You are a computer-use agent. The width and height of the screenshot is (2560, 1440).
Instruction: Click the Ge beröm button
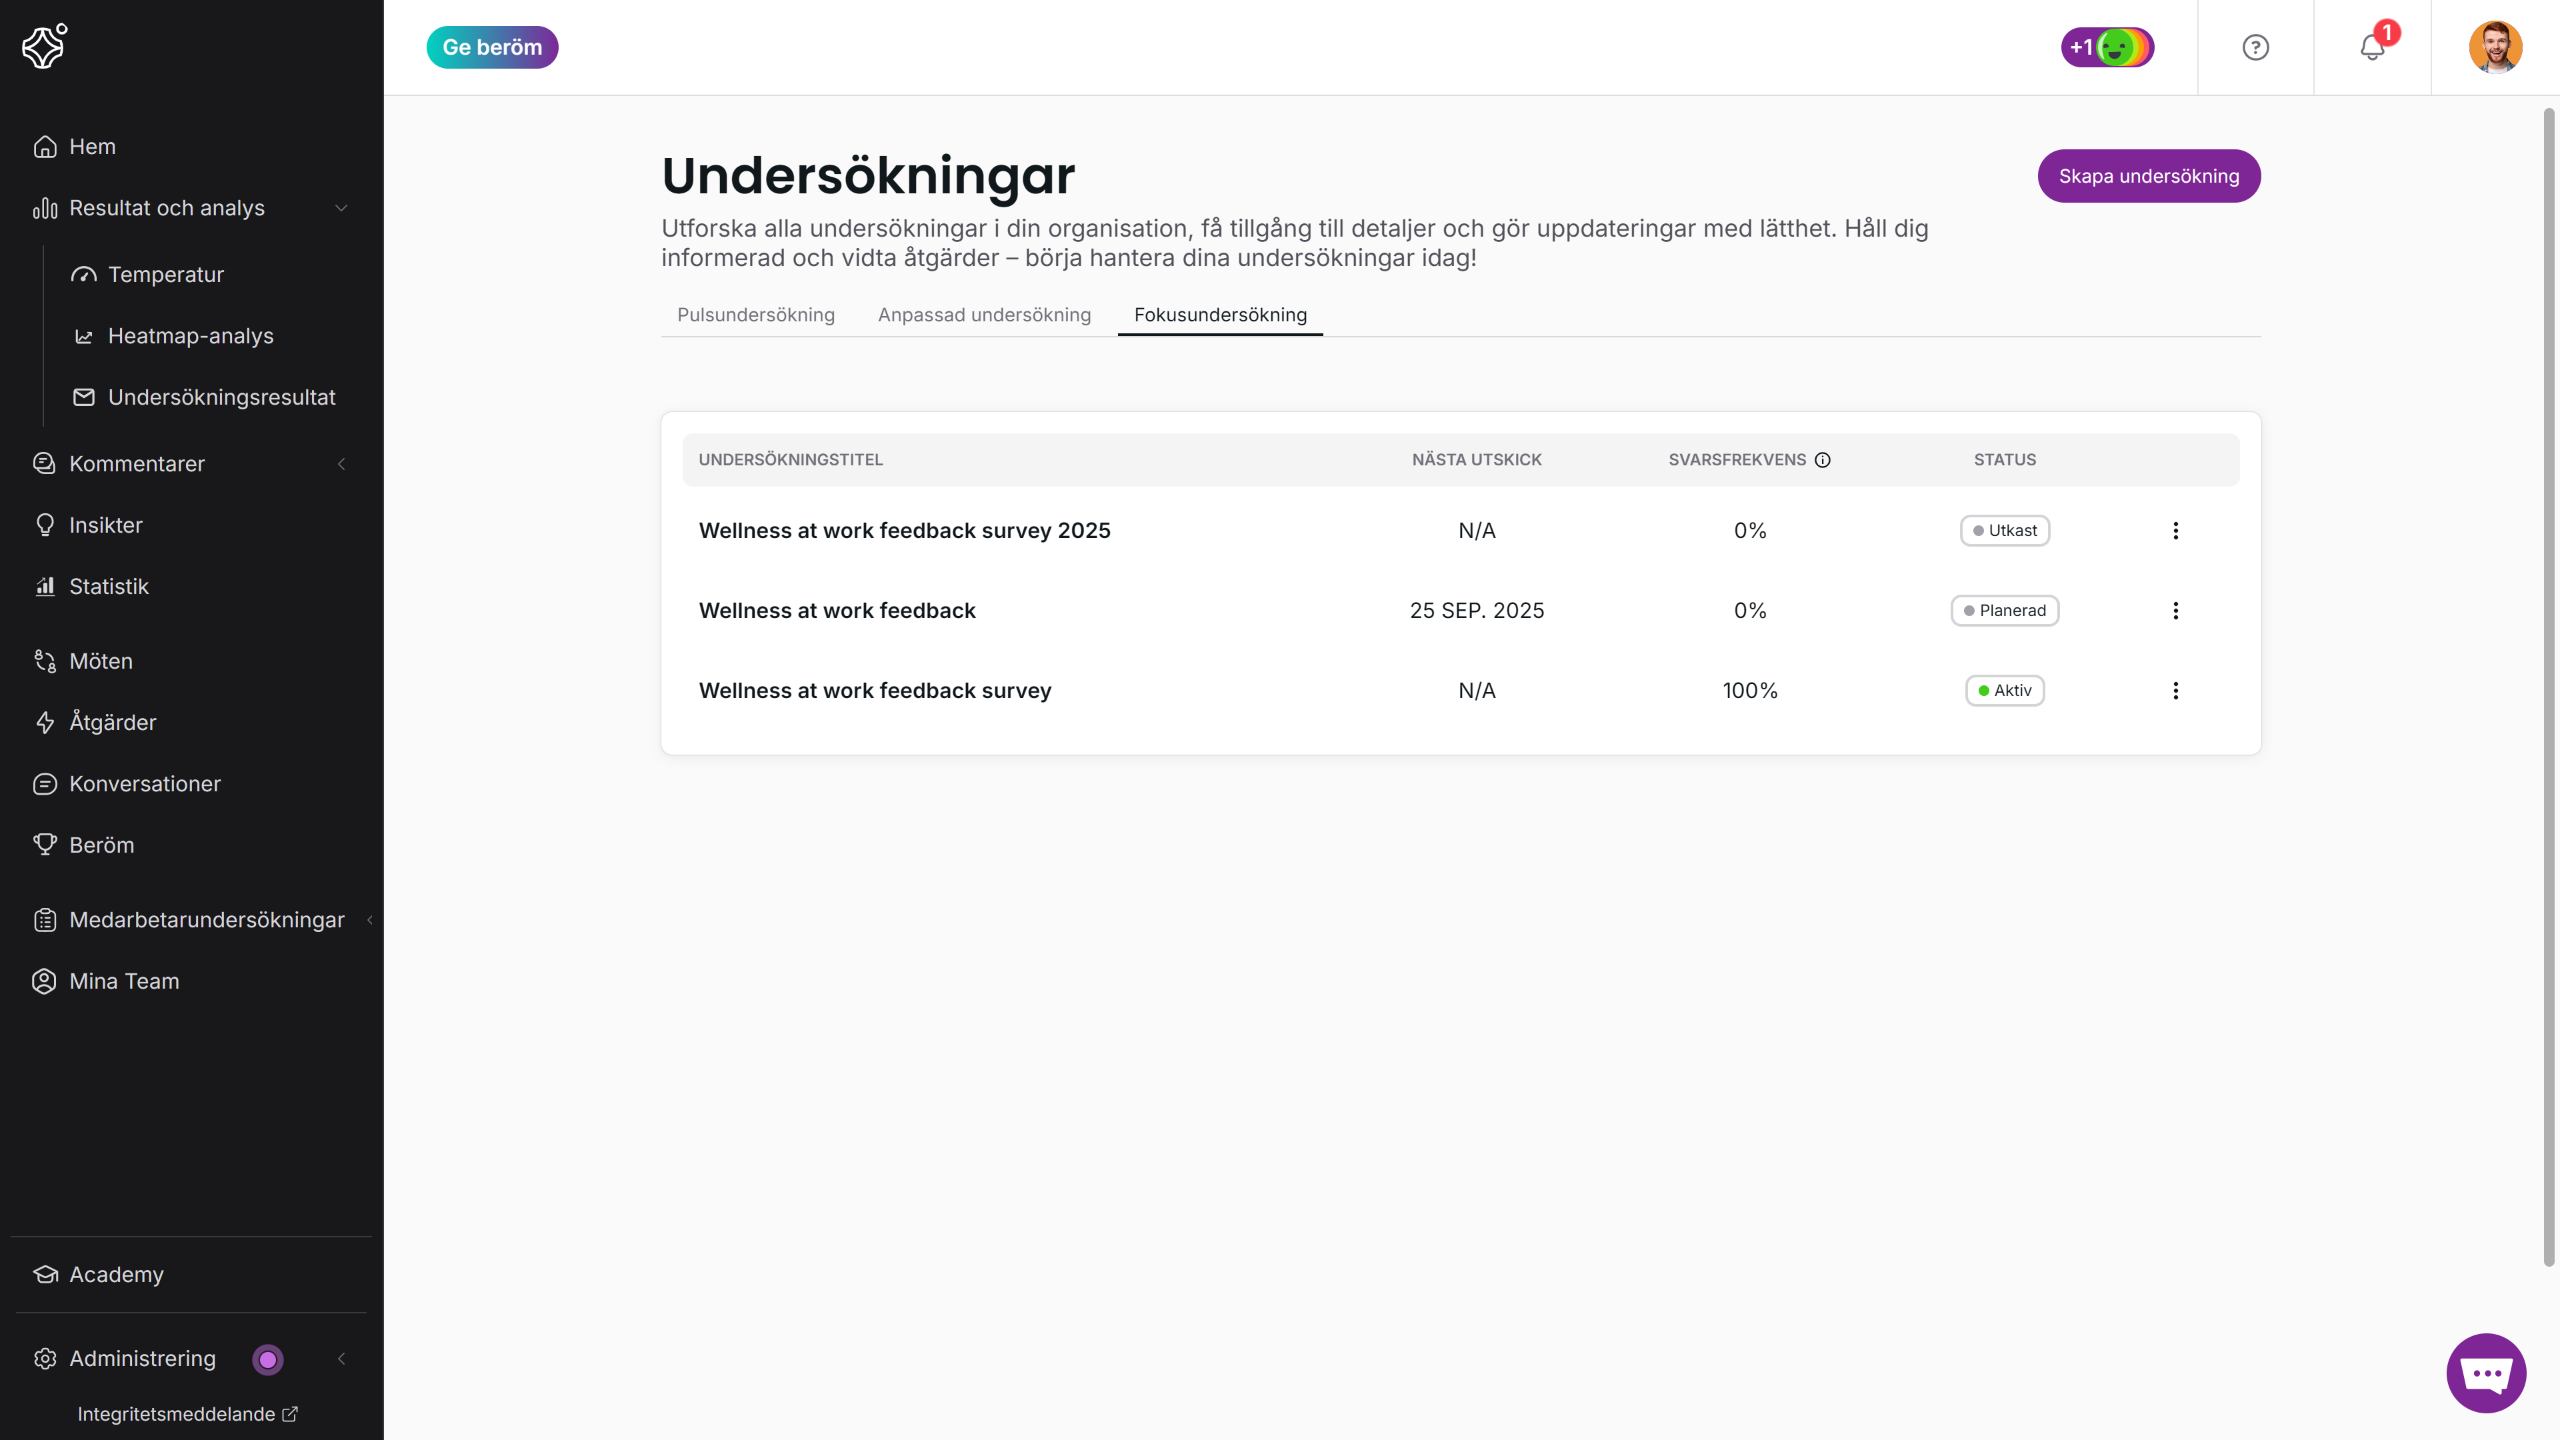492,47
